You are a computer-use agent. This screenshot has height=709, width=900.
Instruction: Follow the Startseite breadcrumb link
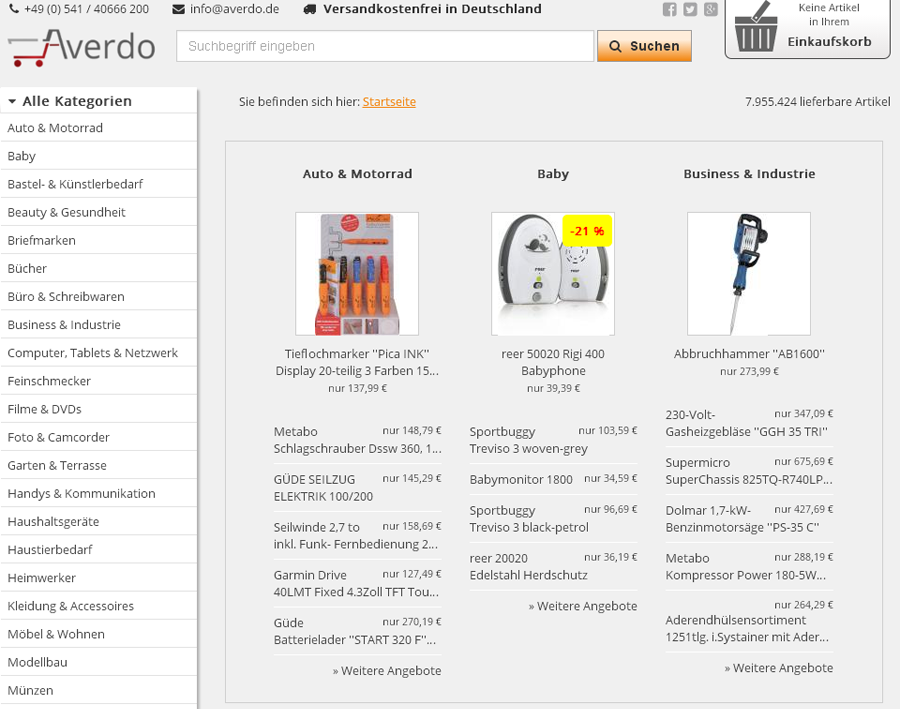tap(389, 102)
